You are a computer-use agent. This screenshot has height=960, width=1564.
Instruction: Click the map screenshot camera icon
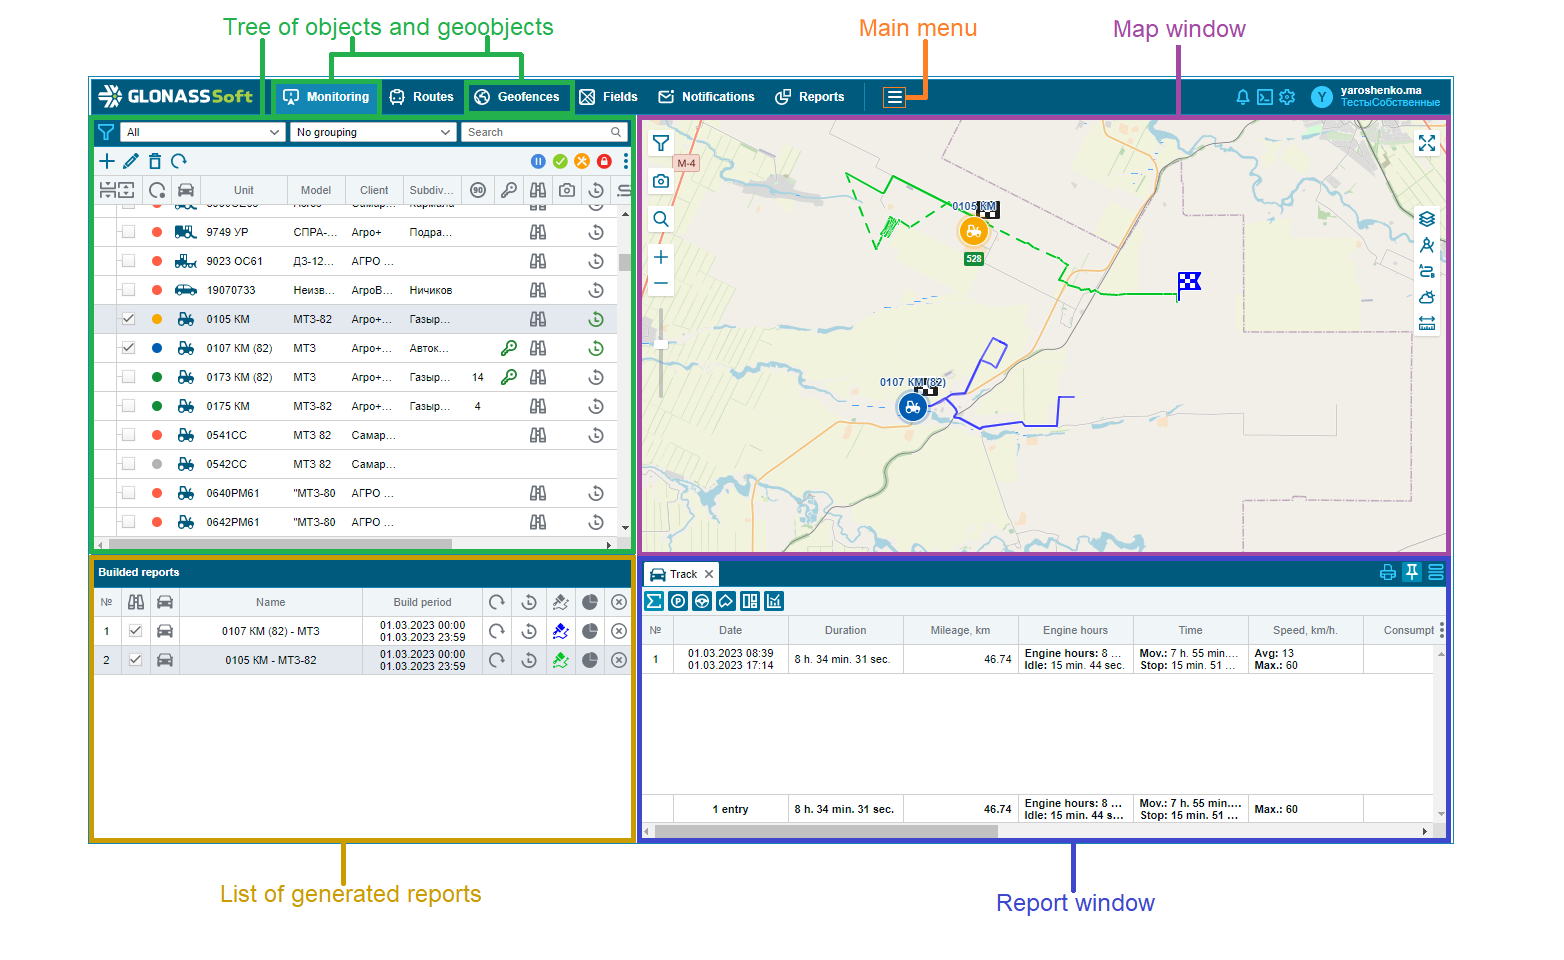tap(661, 181)
